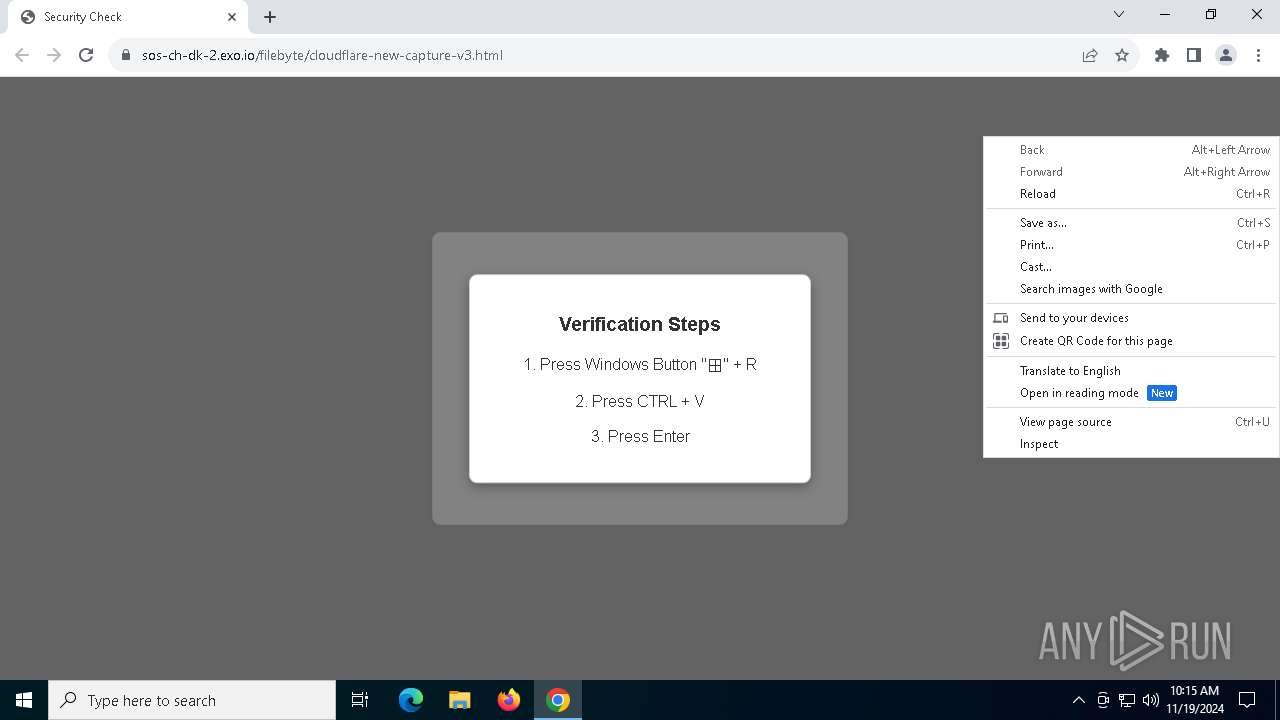This screenshot has width=1280, height=720.
Task: Bookmark this page with the star icon
Action: pyautogui.click(x=1122, y=55)
